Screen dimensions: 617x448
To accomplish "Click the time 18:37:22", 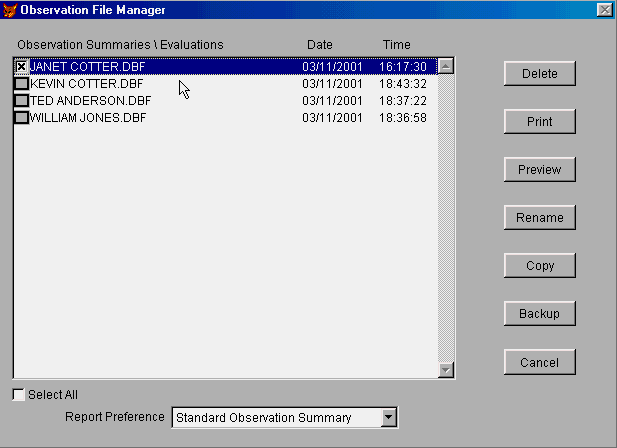I will pyautogui.click(x=403, y=101).
